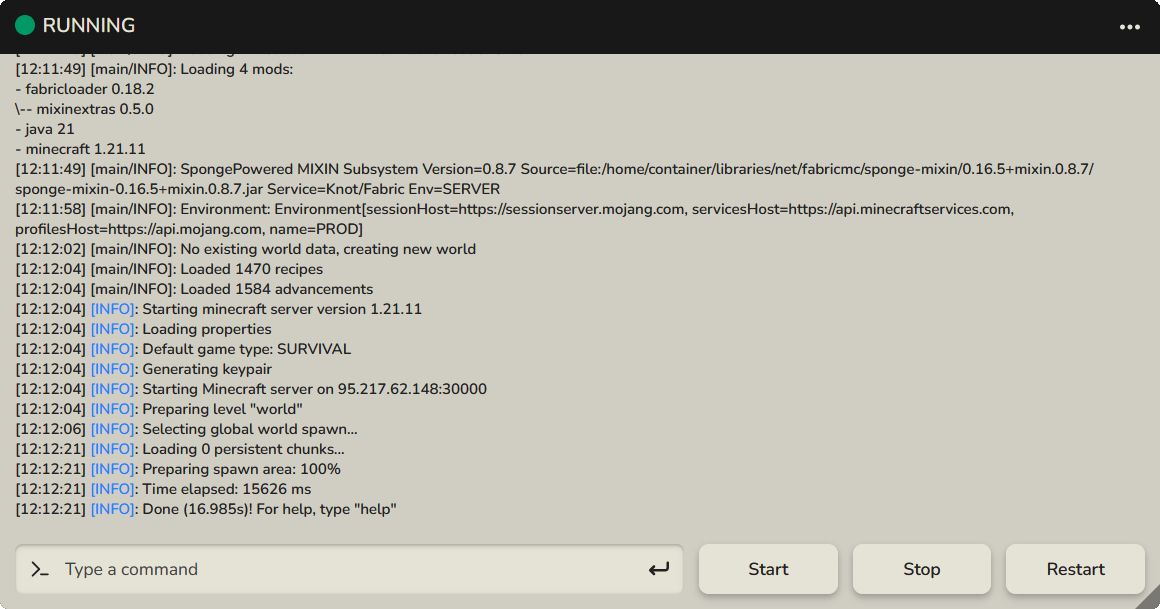Click the "Default game type: SURVIVAL" log entry
The width and height of the screenshot is (1160, 609).
click(x=246, y=349)
